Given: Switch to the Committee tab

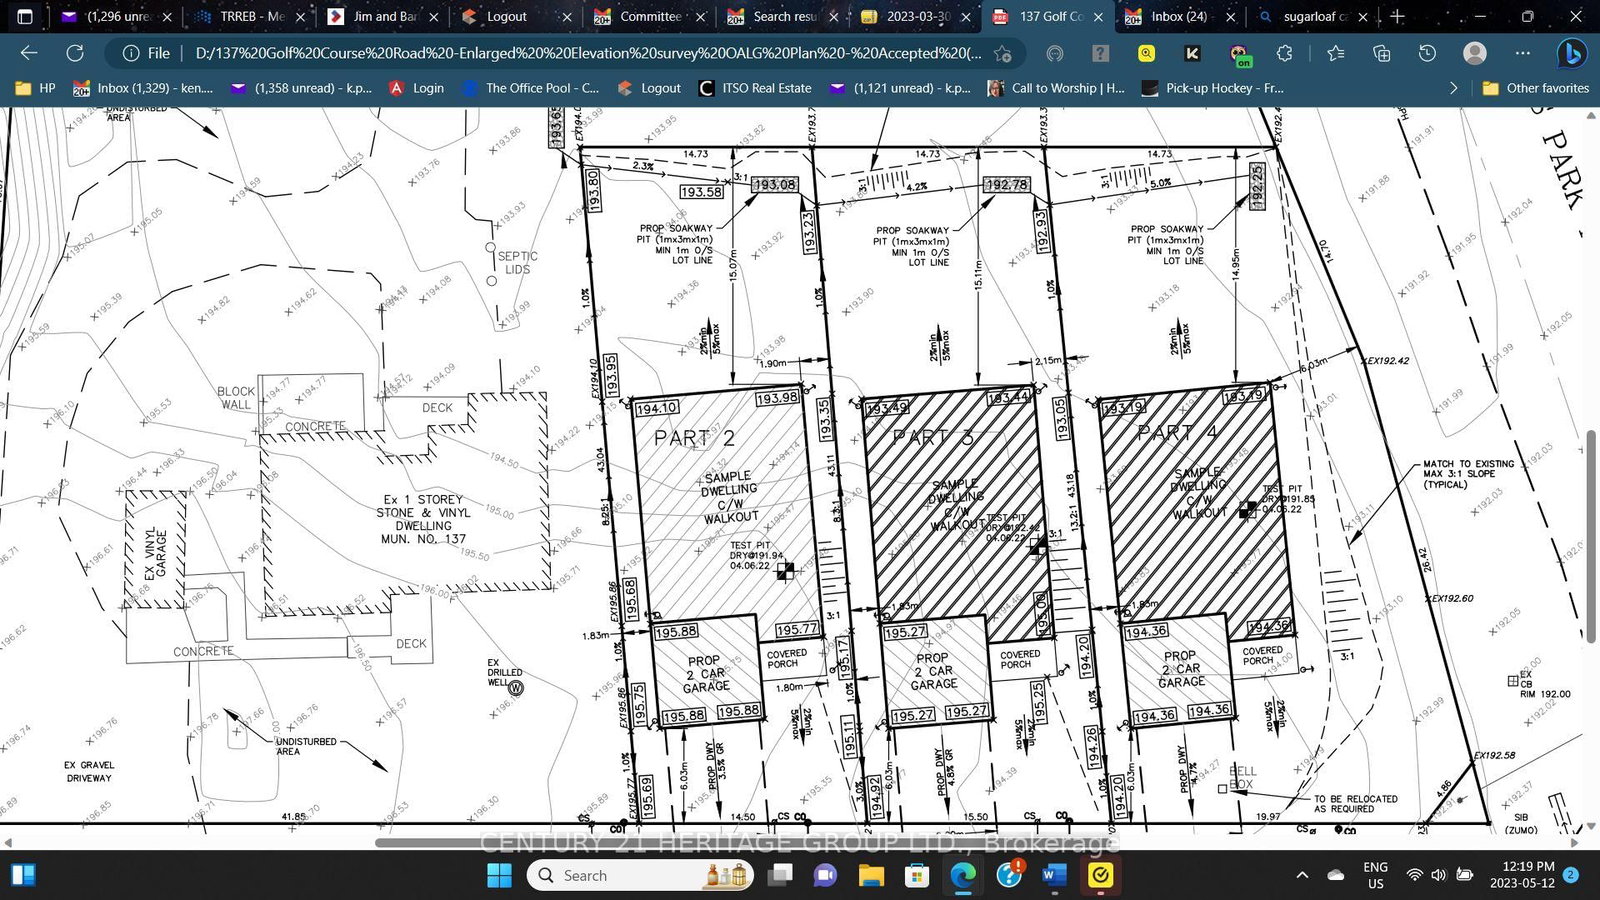Looking at the screenshot, I should pos(649,16).
